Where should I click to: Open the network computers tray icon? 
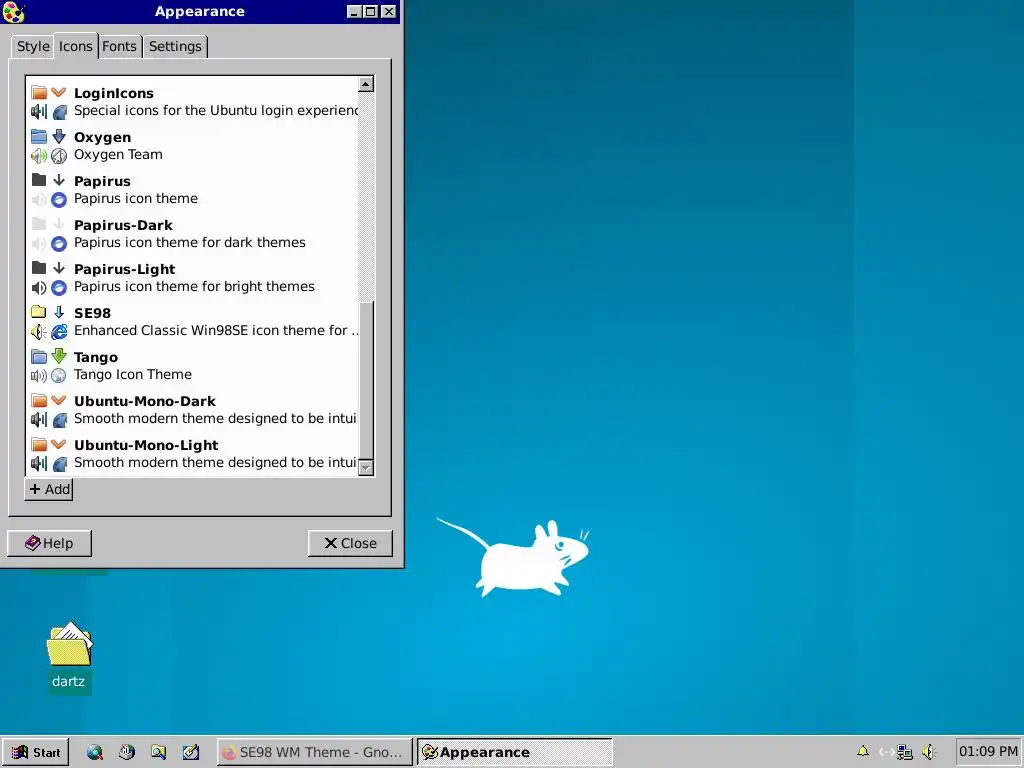904,752
